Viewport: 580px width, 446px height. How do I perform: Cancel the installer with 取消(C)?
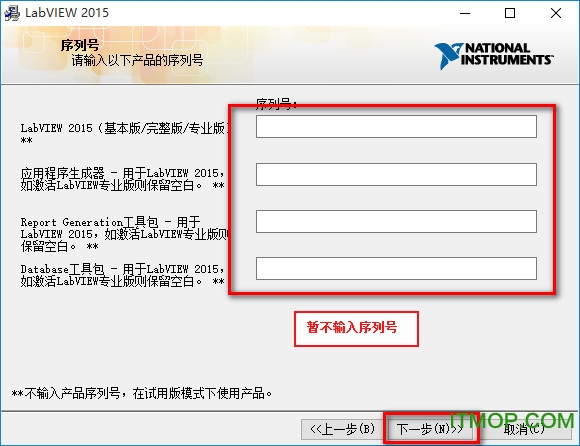tap(524, 429)
